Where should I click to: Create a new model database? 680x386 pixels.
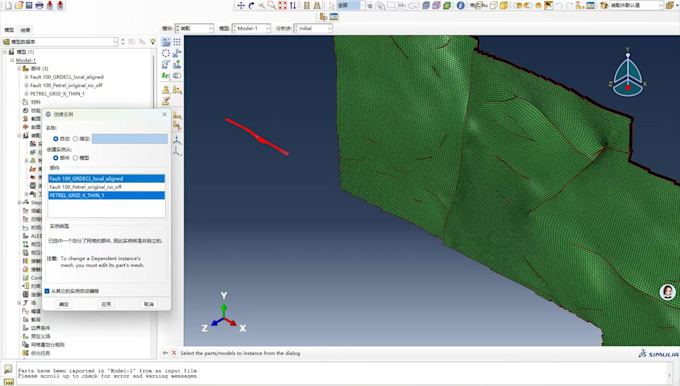tap(8, 6)
